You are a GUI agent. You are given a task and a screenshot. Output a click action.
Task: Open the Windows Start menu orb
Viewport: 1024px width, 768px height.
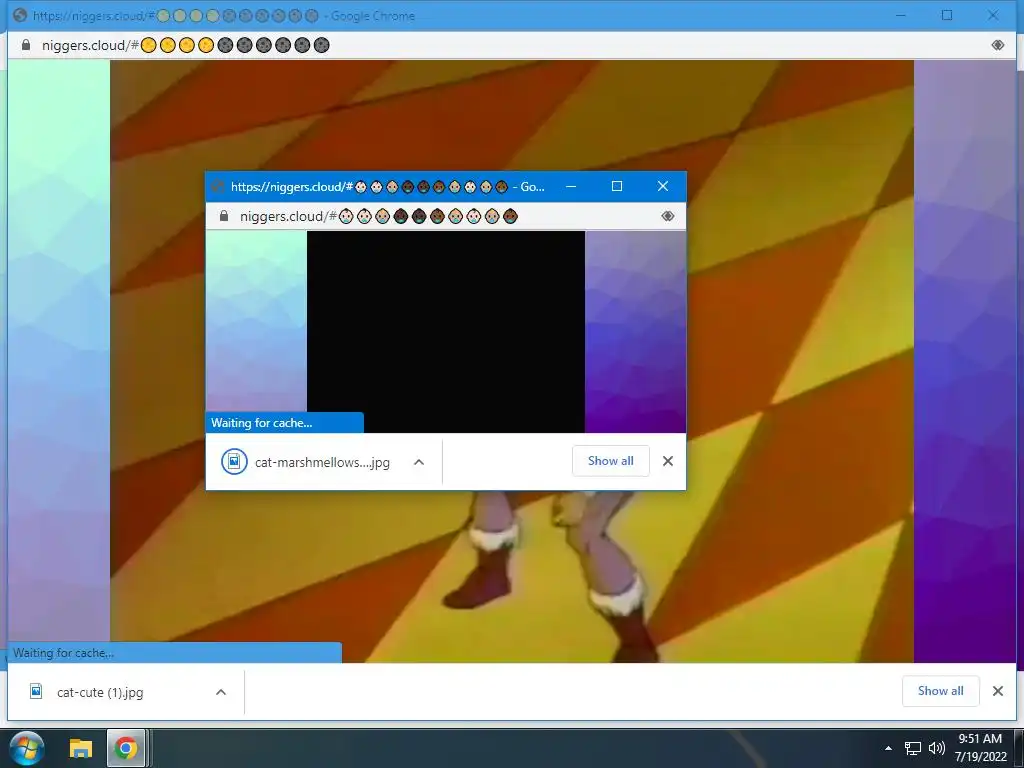pyautogui.click(x=27, y=748)
